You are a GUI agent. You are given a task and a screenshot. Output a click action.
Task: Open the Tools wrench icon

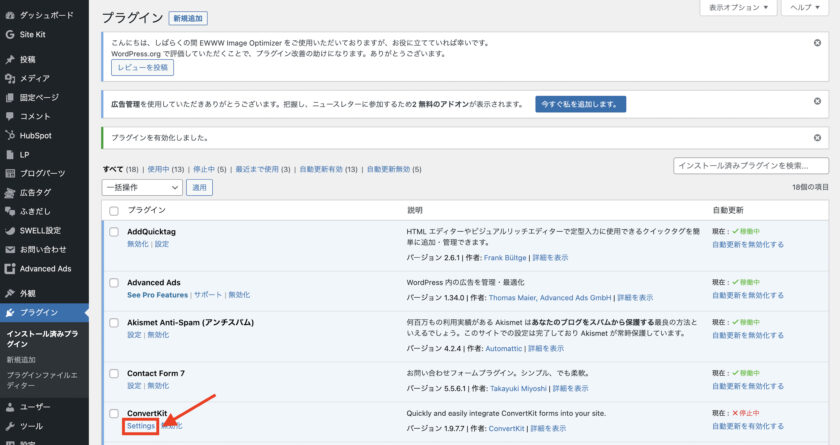coord(10,426)
